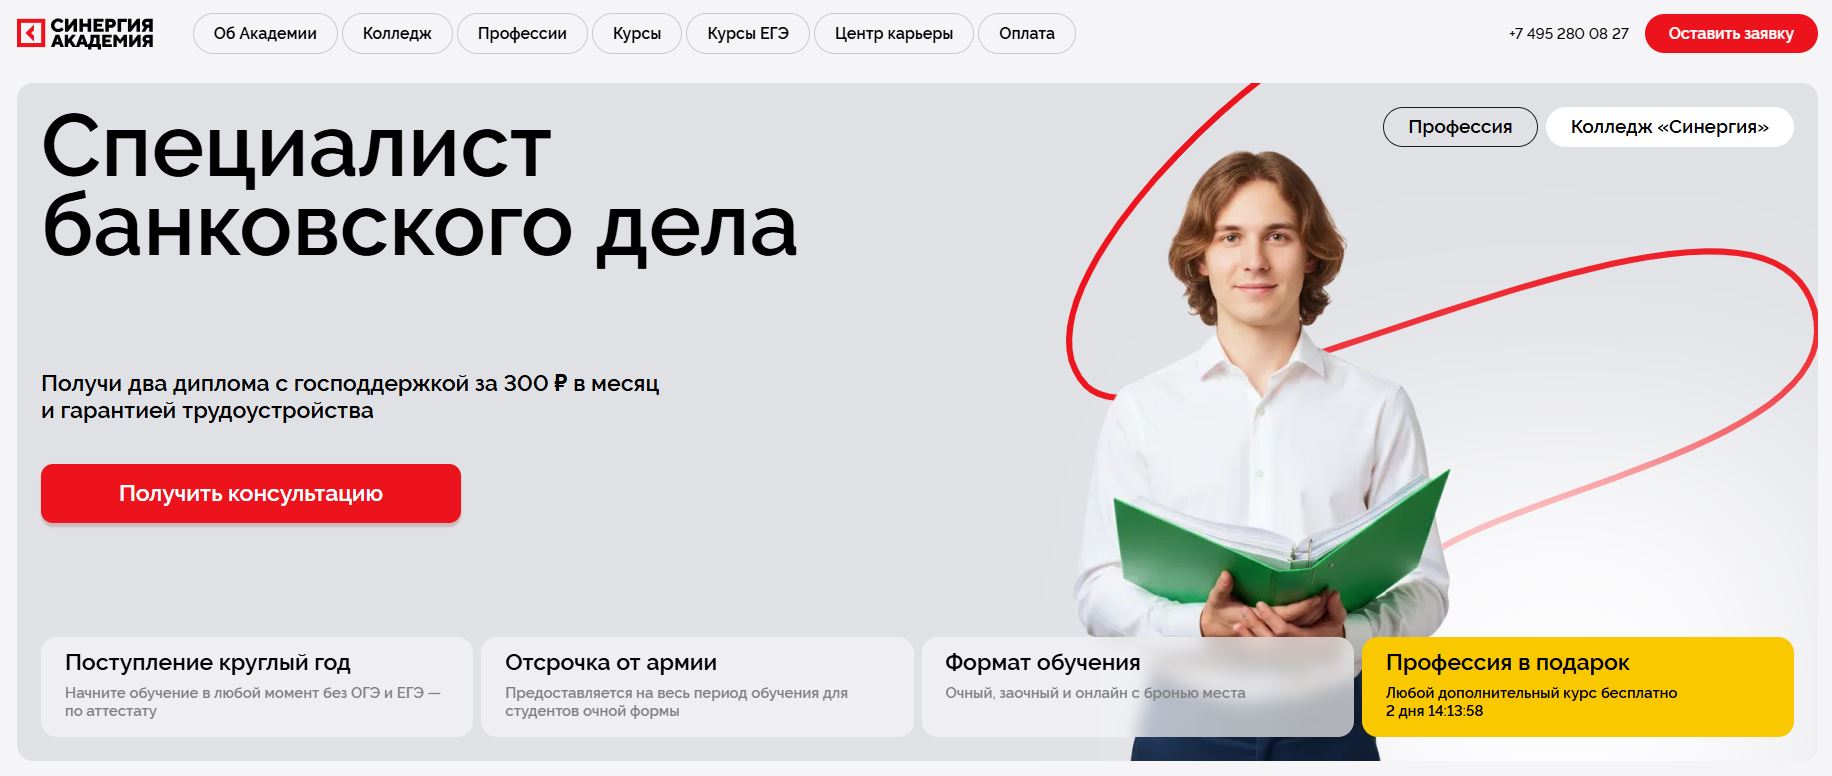
Task: Click the heading Специалист банковского дела
Action: click(x=419, y=188)
